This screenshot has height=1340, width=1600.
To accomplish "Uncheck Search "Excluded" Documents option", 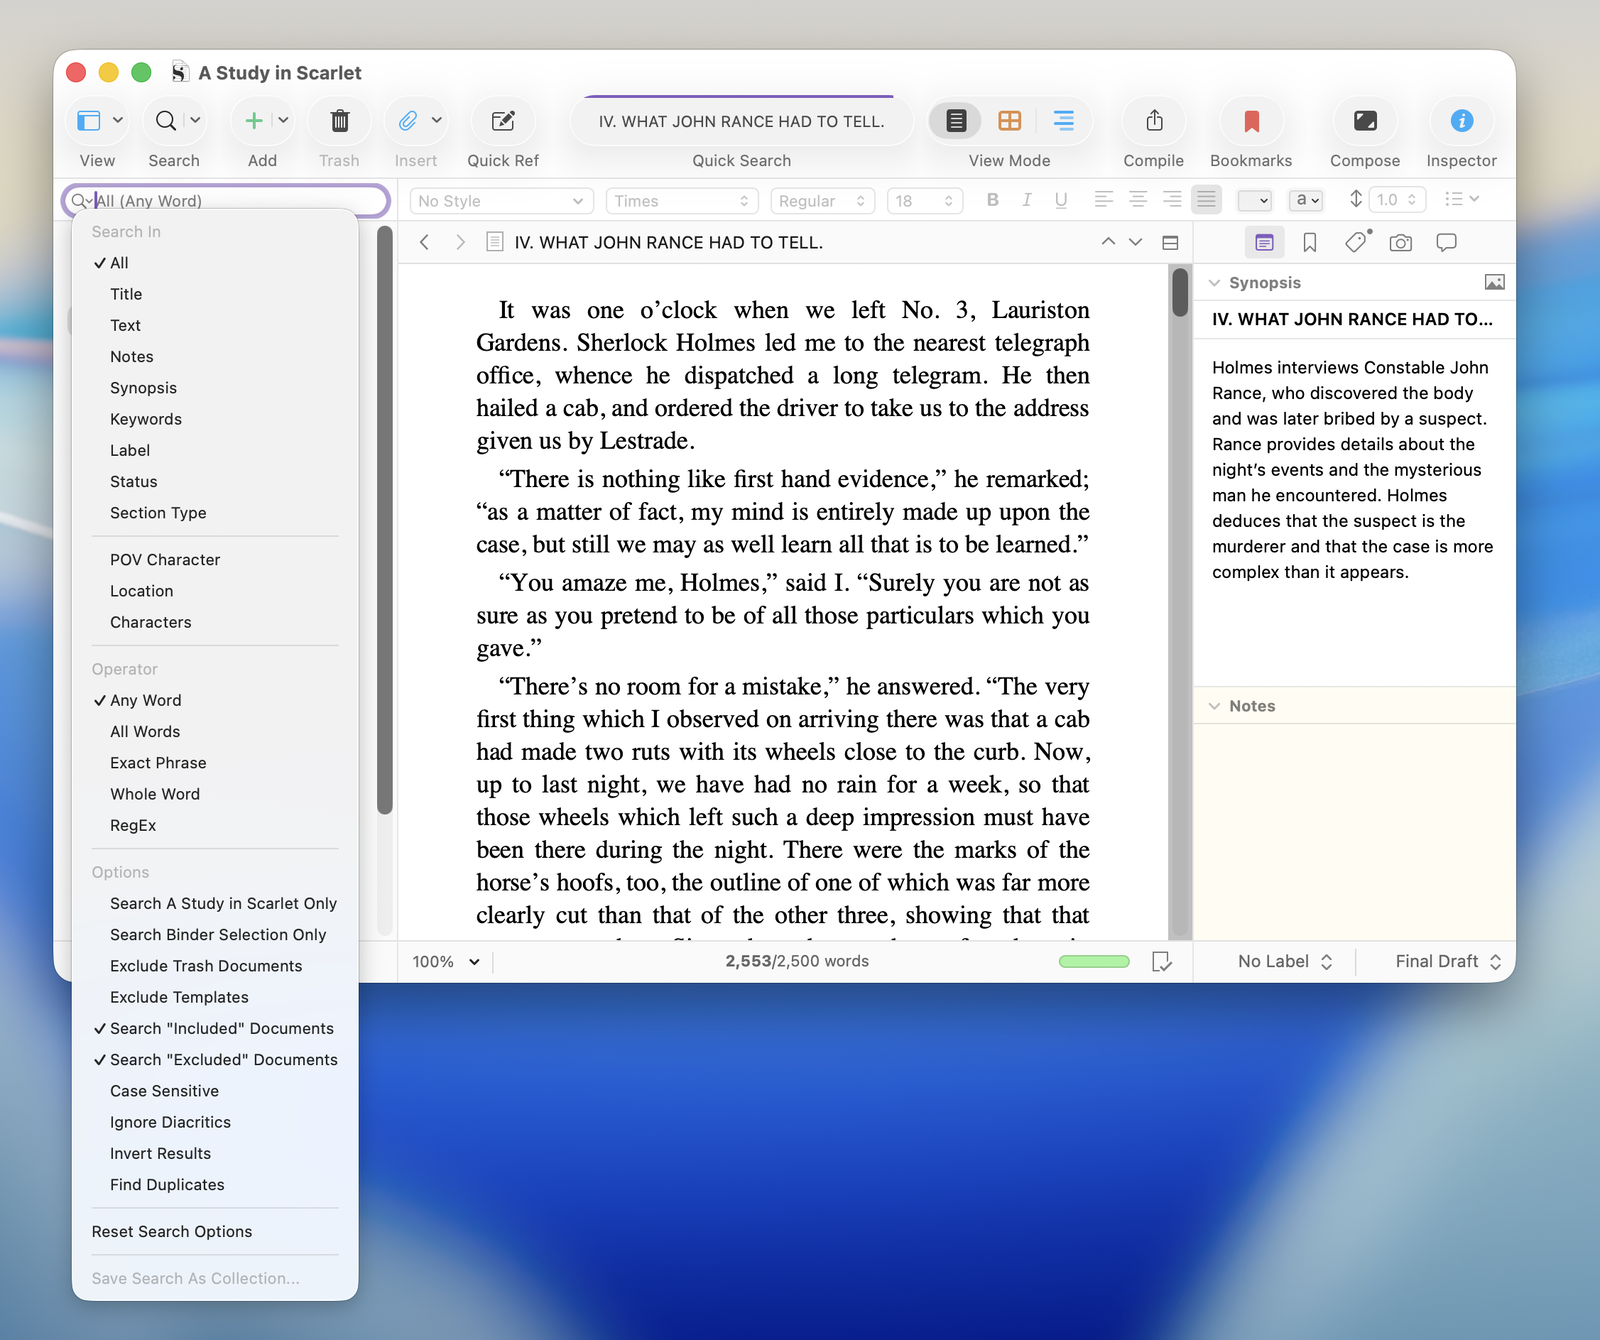I will 223,1060.
